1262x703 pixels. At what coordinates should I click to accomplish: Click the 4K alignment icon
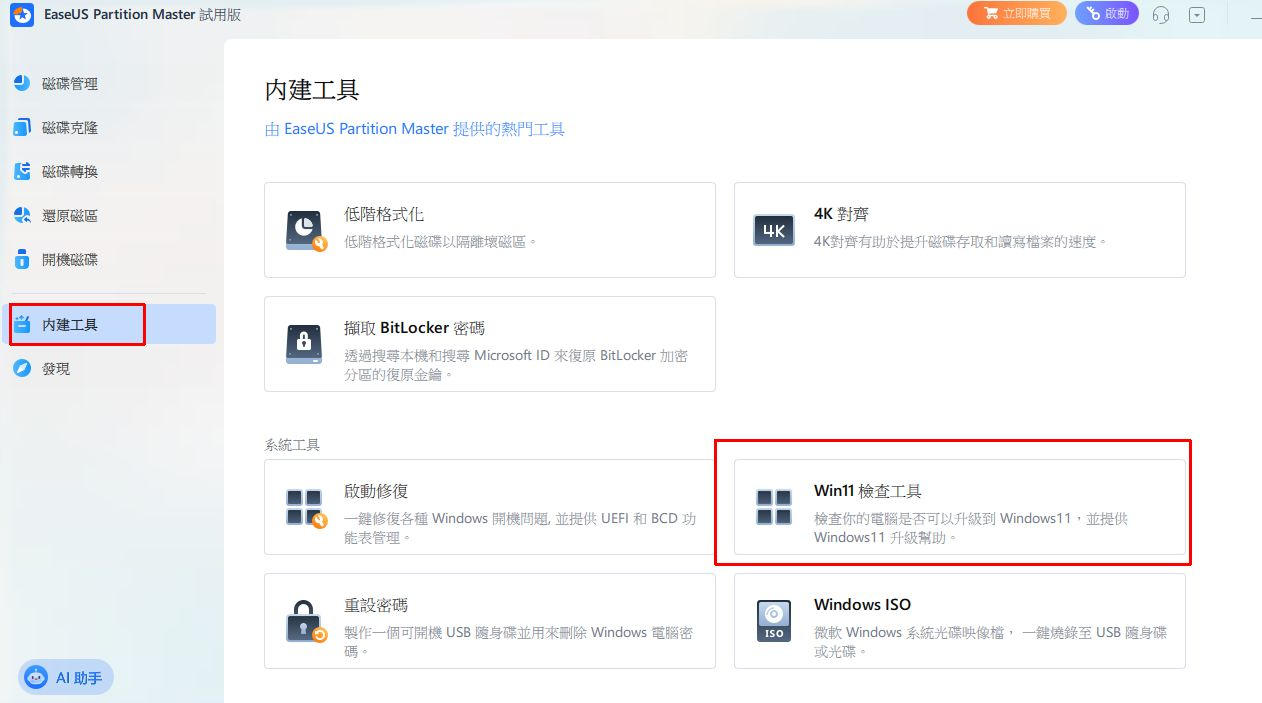click(x=774, y=230)
